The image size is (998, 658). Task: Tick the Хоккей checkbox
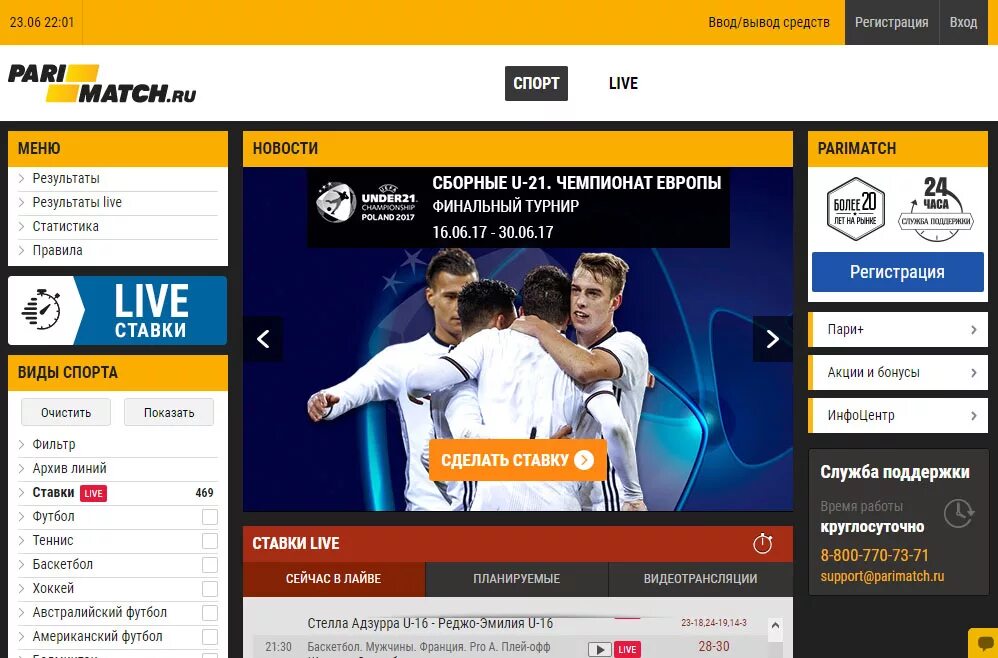(209, 589)
